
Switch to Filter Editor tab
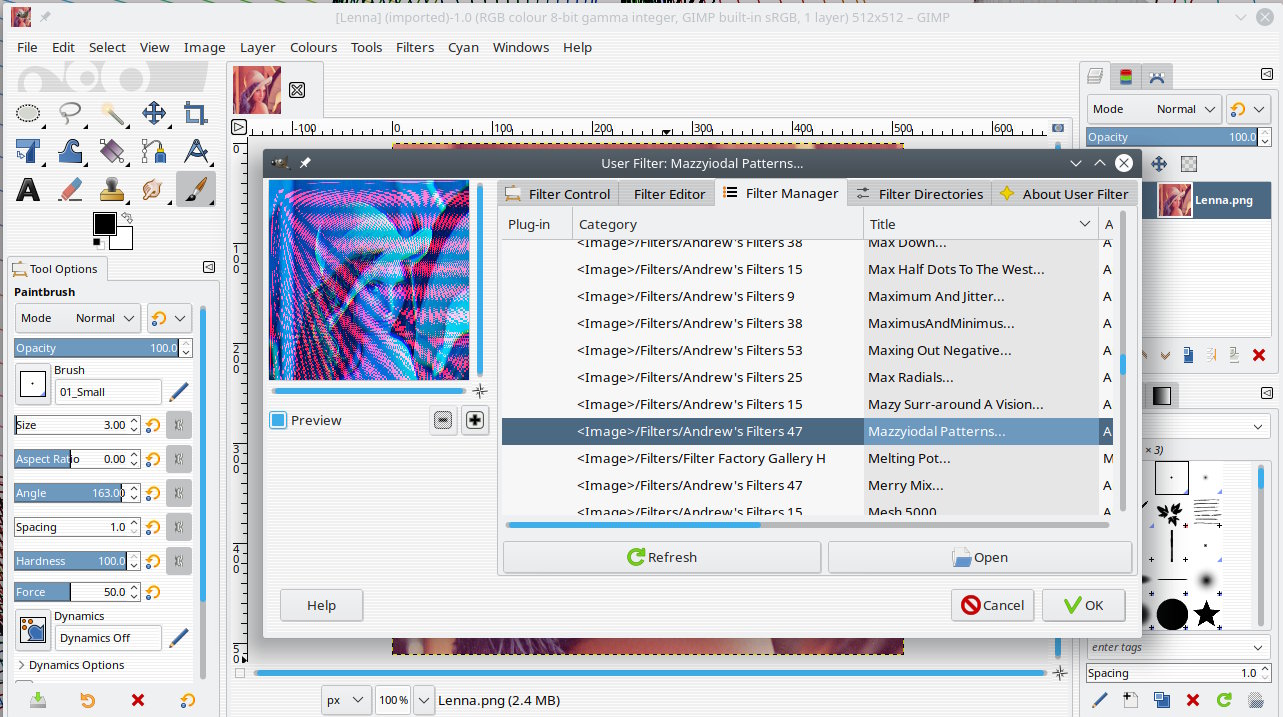(x=669, y=194)
